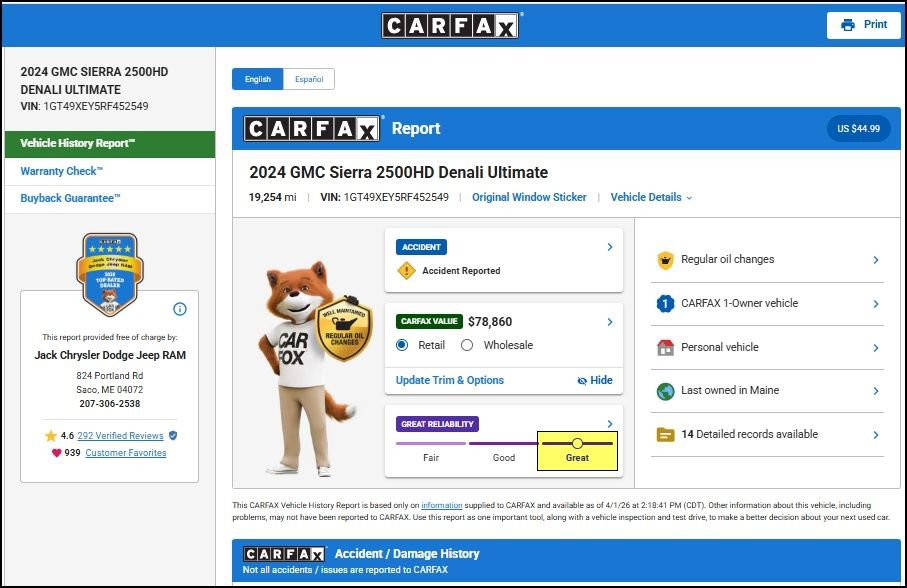Click the Detailed records folder icon
This screenshot has height=588, width=907.
click(x=665, y=435)
